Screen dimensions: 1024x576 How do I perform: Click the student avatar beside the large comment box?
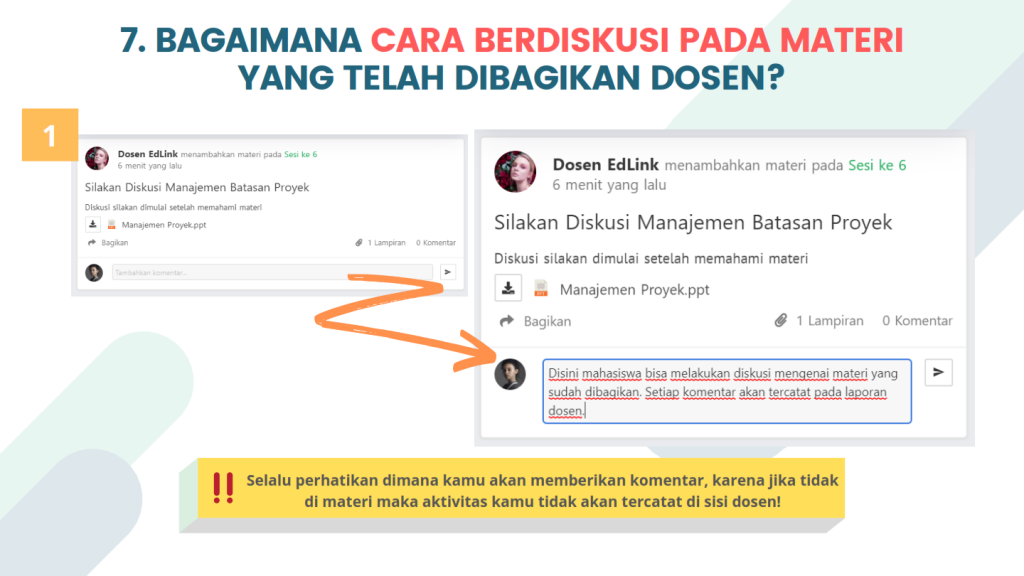[x=510, y=374]
